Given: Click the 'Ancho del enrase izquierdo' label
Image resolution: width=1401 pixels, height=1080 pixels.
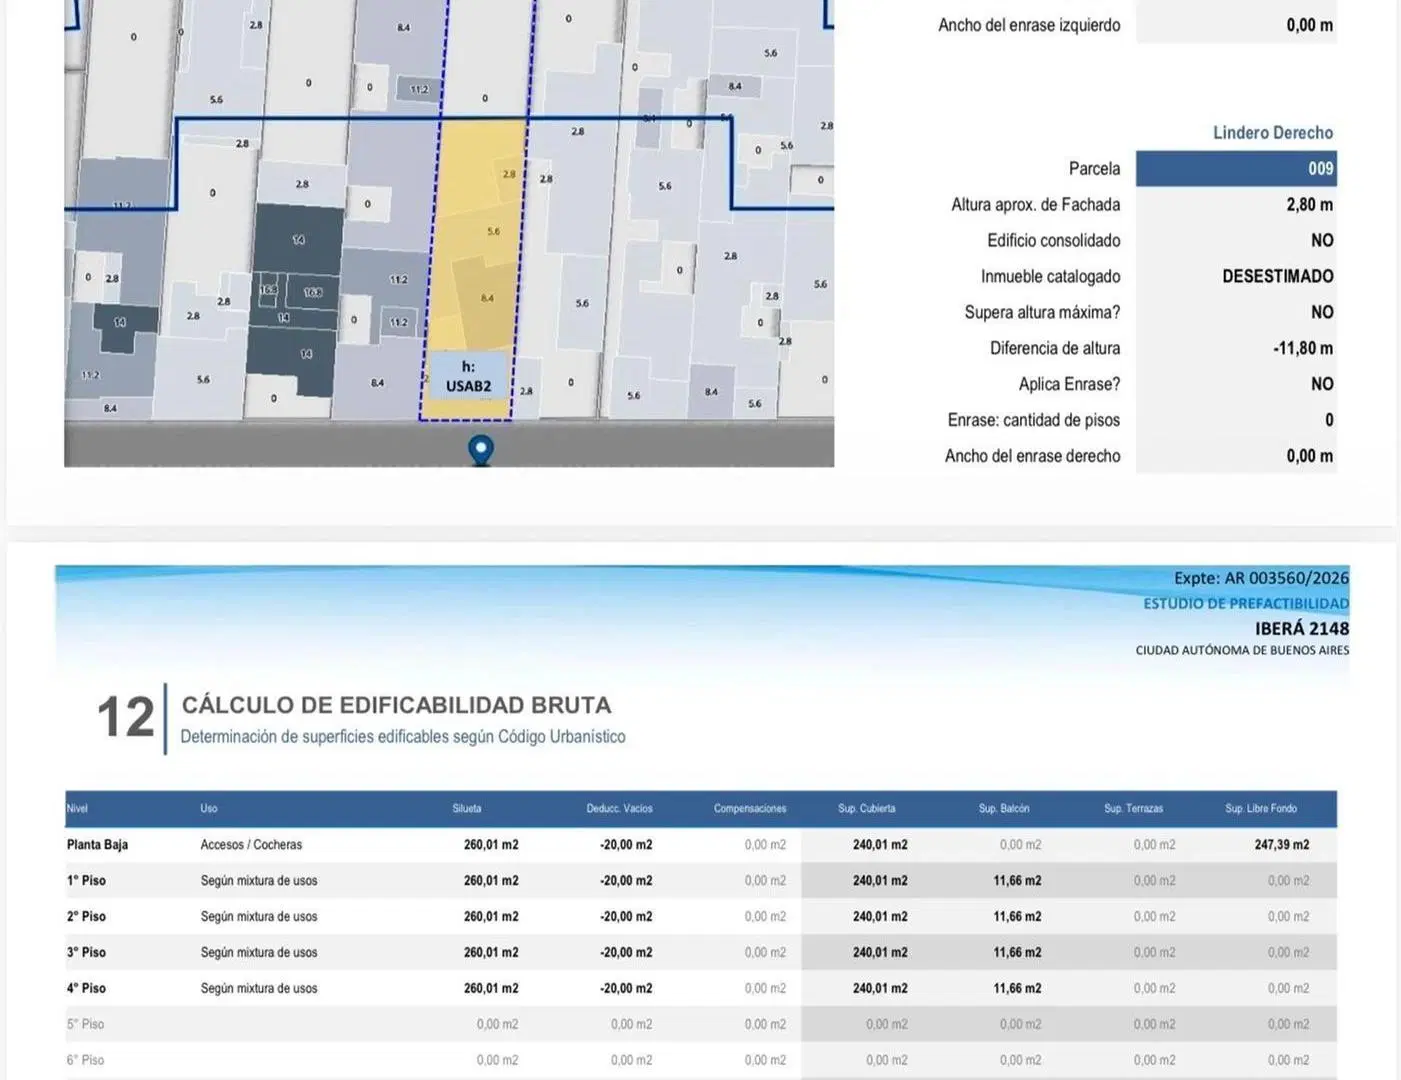Looking at the screenshot, I should [x=1029, y=26].
